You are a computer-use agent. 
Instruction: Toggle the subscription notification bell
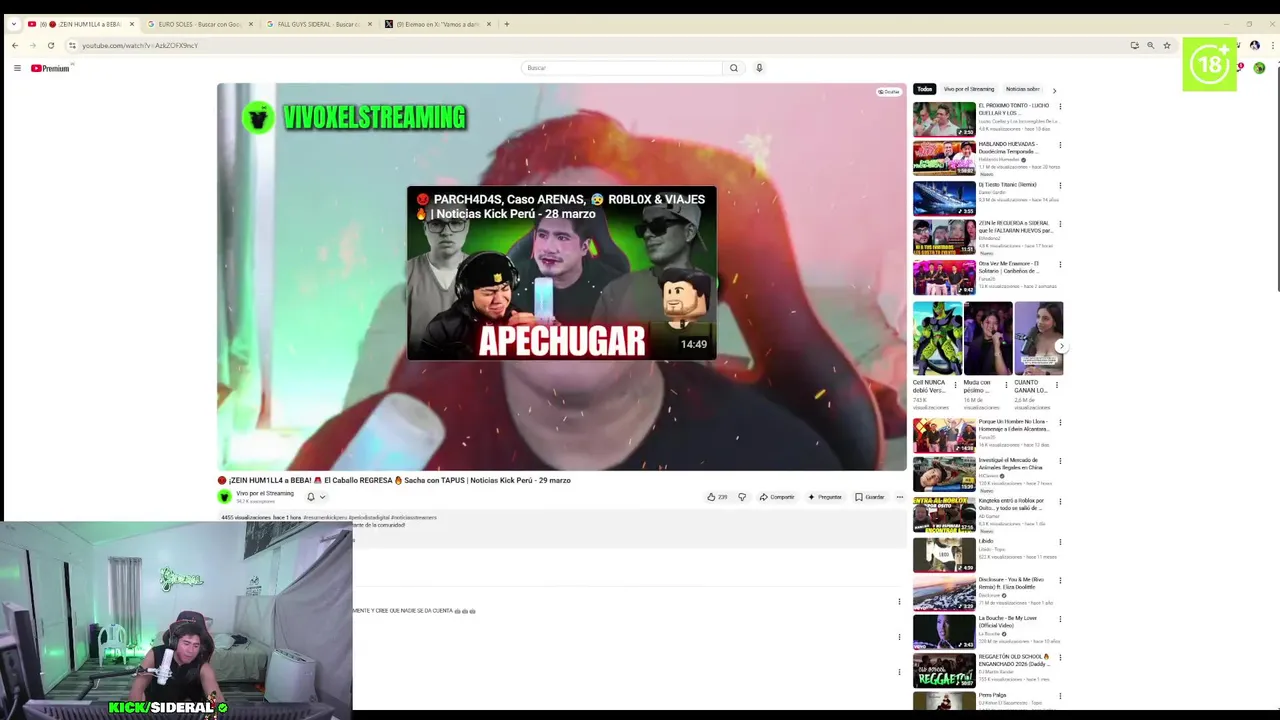311,497
